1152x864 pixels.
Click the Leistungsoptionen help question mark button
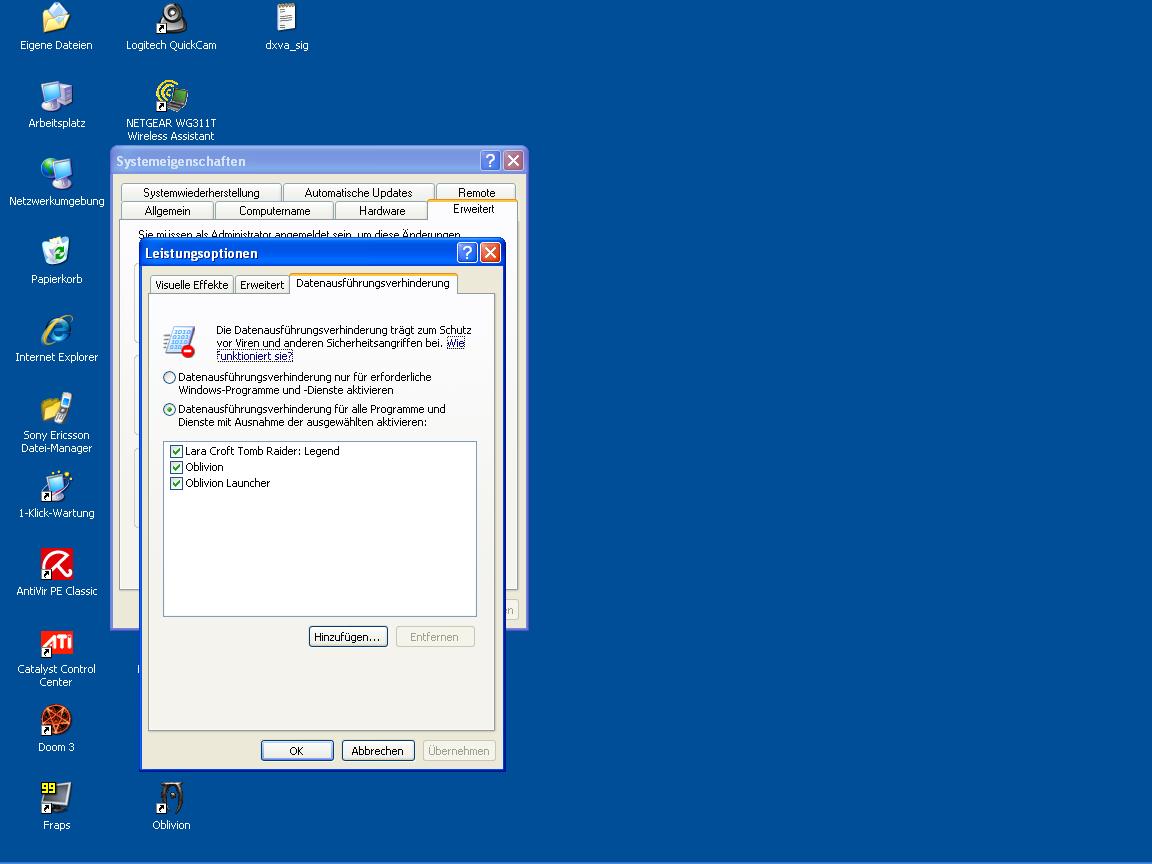coord(467,253)
